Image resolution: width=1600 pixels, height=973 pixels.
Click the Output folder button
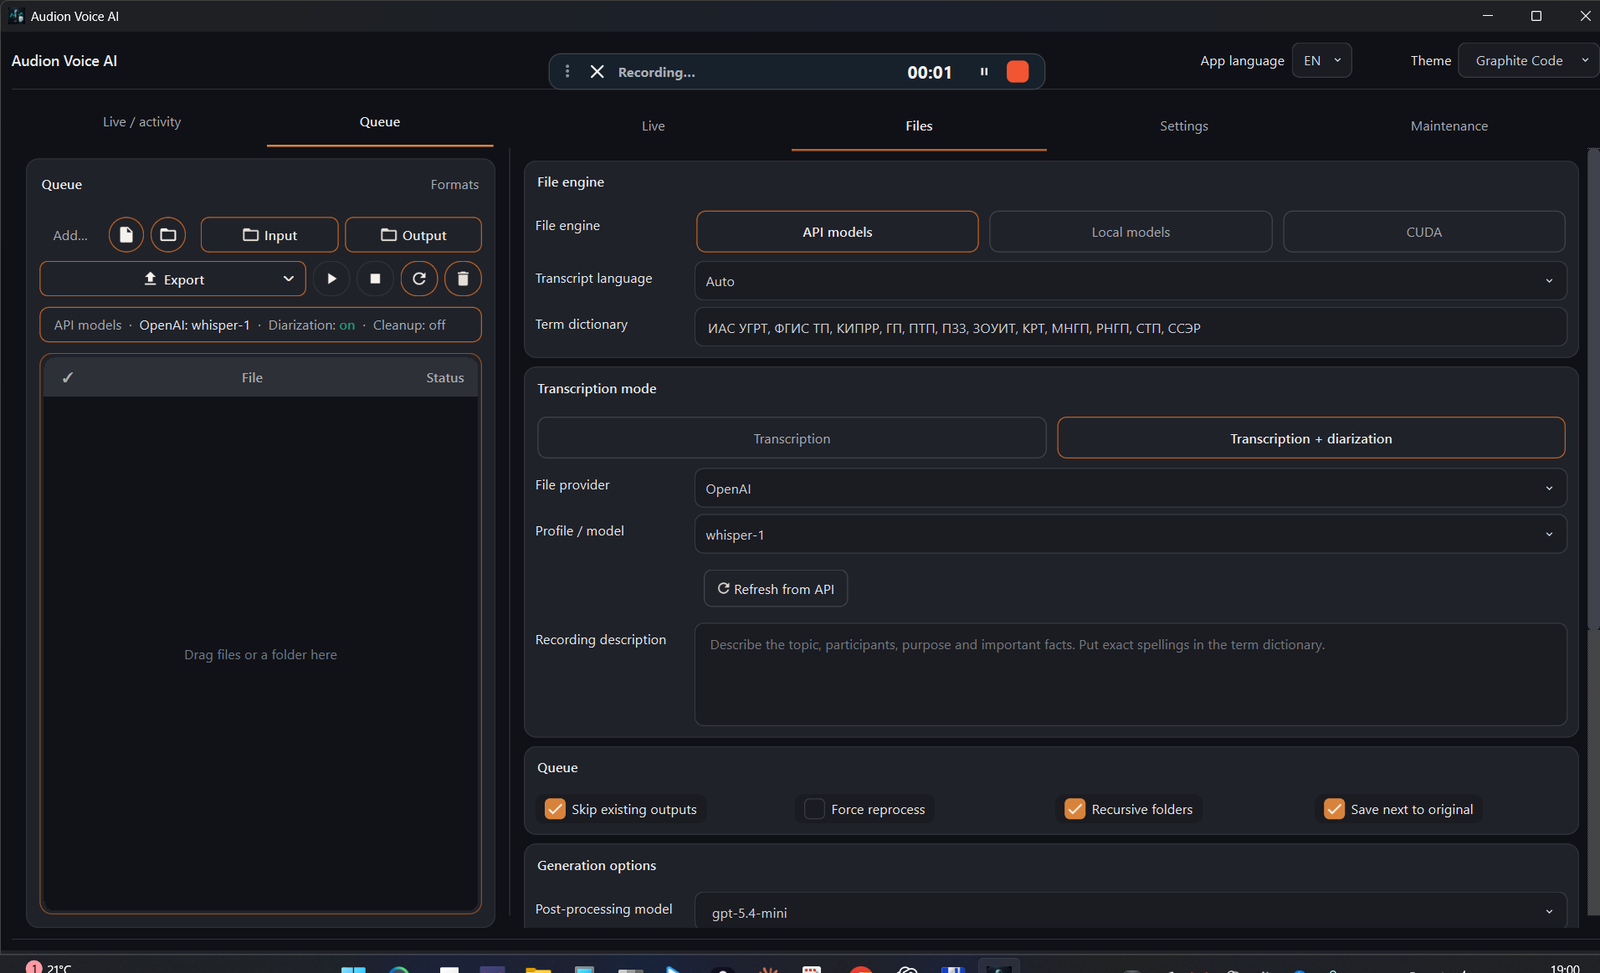point(413,235)
